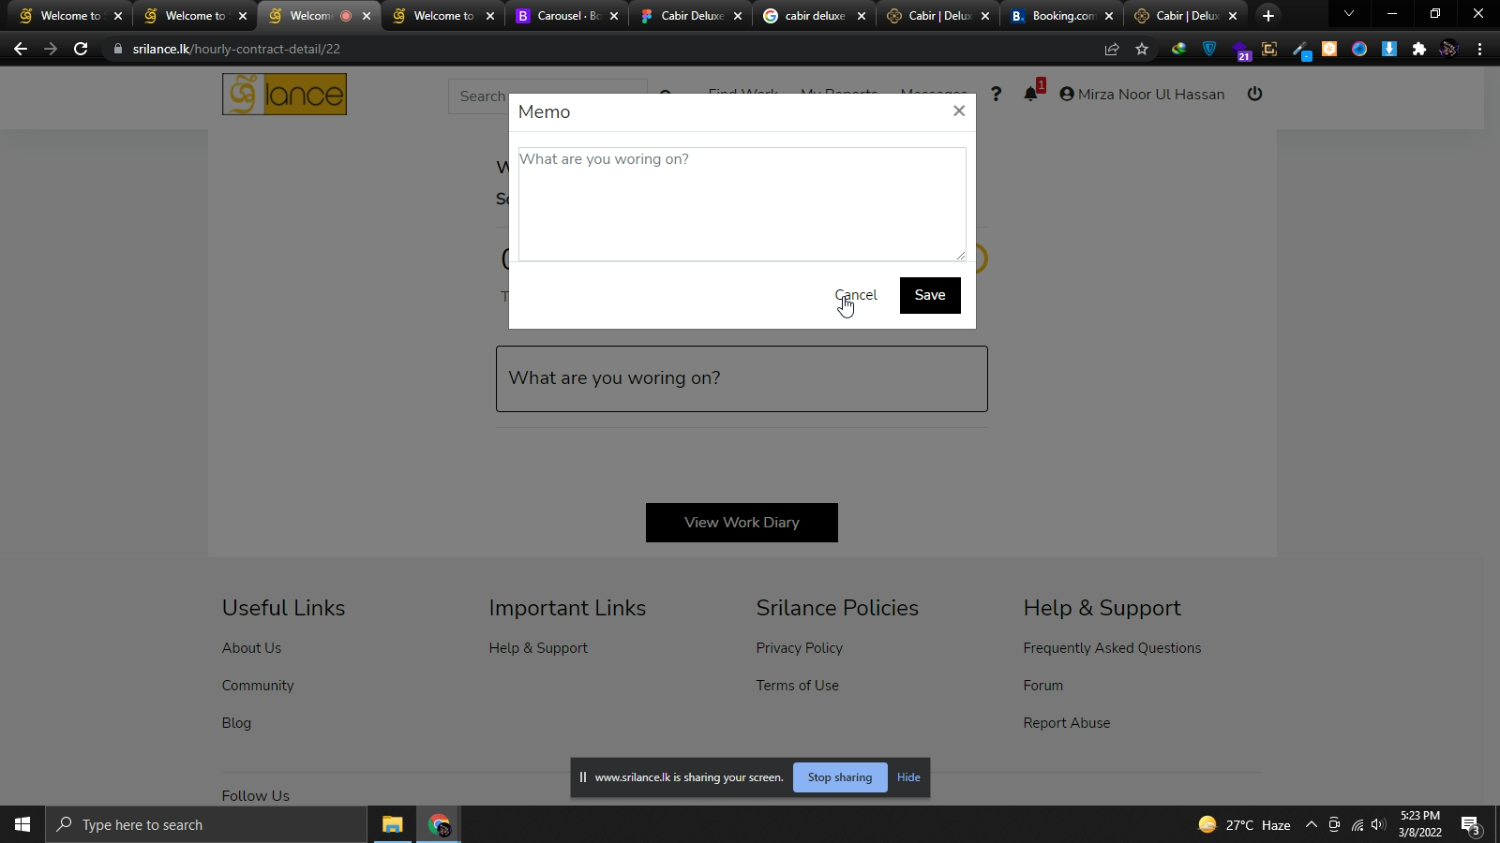Click the help question mark icon
1500x843 pixels.
(996, 94)
